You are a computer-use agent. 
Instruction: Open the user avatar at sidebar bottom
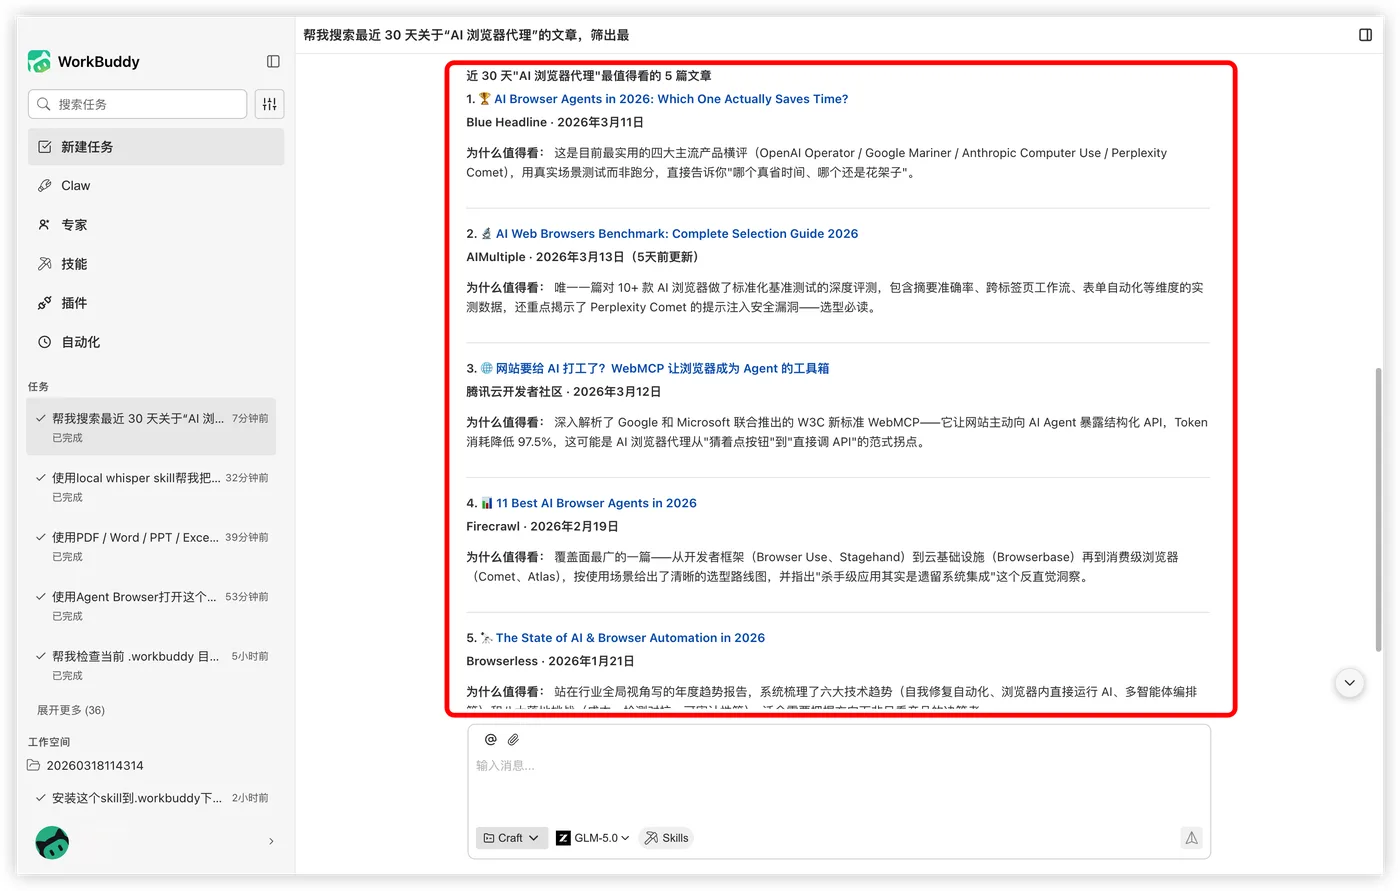(x=52, y=842)
